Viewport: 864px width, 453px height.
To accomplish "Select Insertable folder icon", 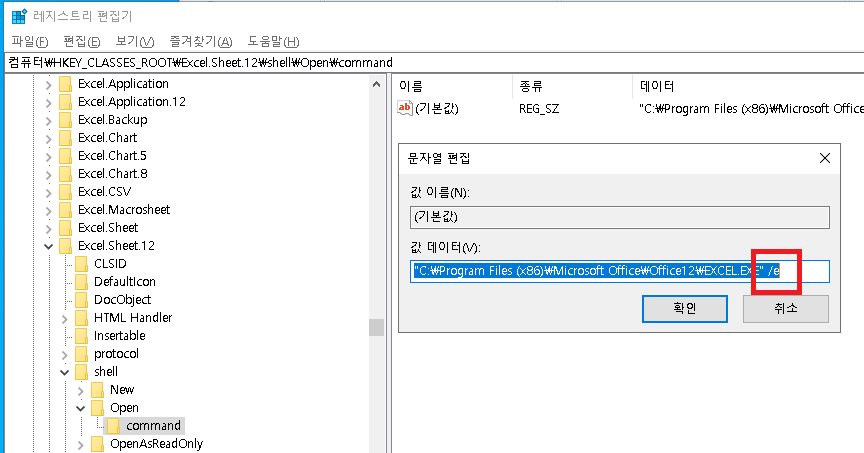I will click(x=81, y=336).
